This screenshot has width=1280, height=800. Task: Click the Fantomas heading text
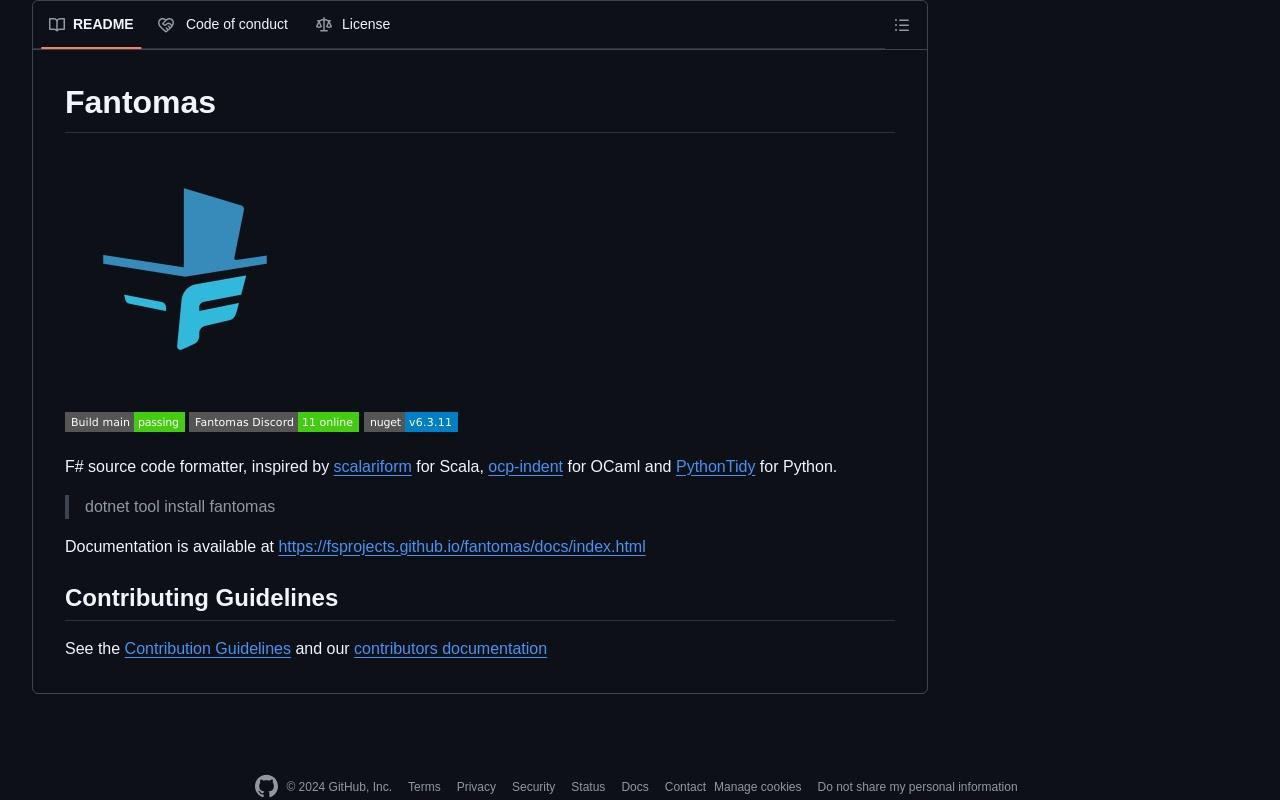[x=140, y=102]
